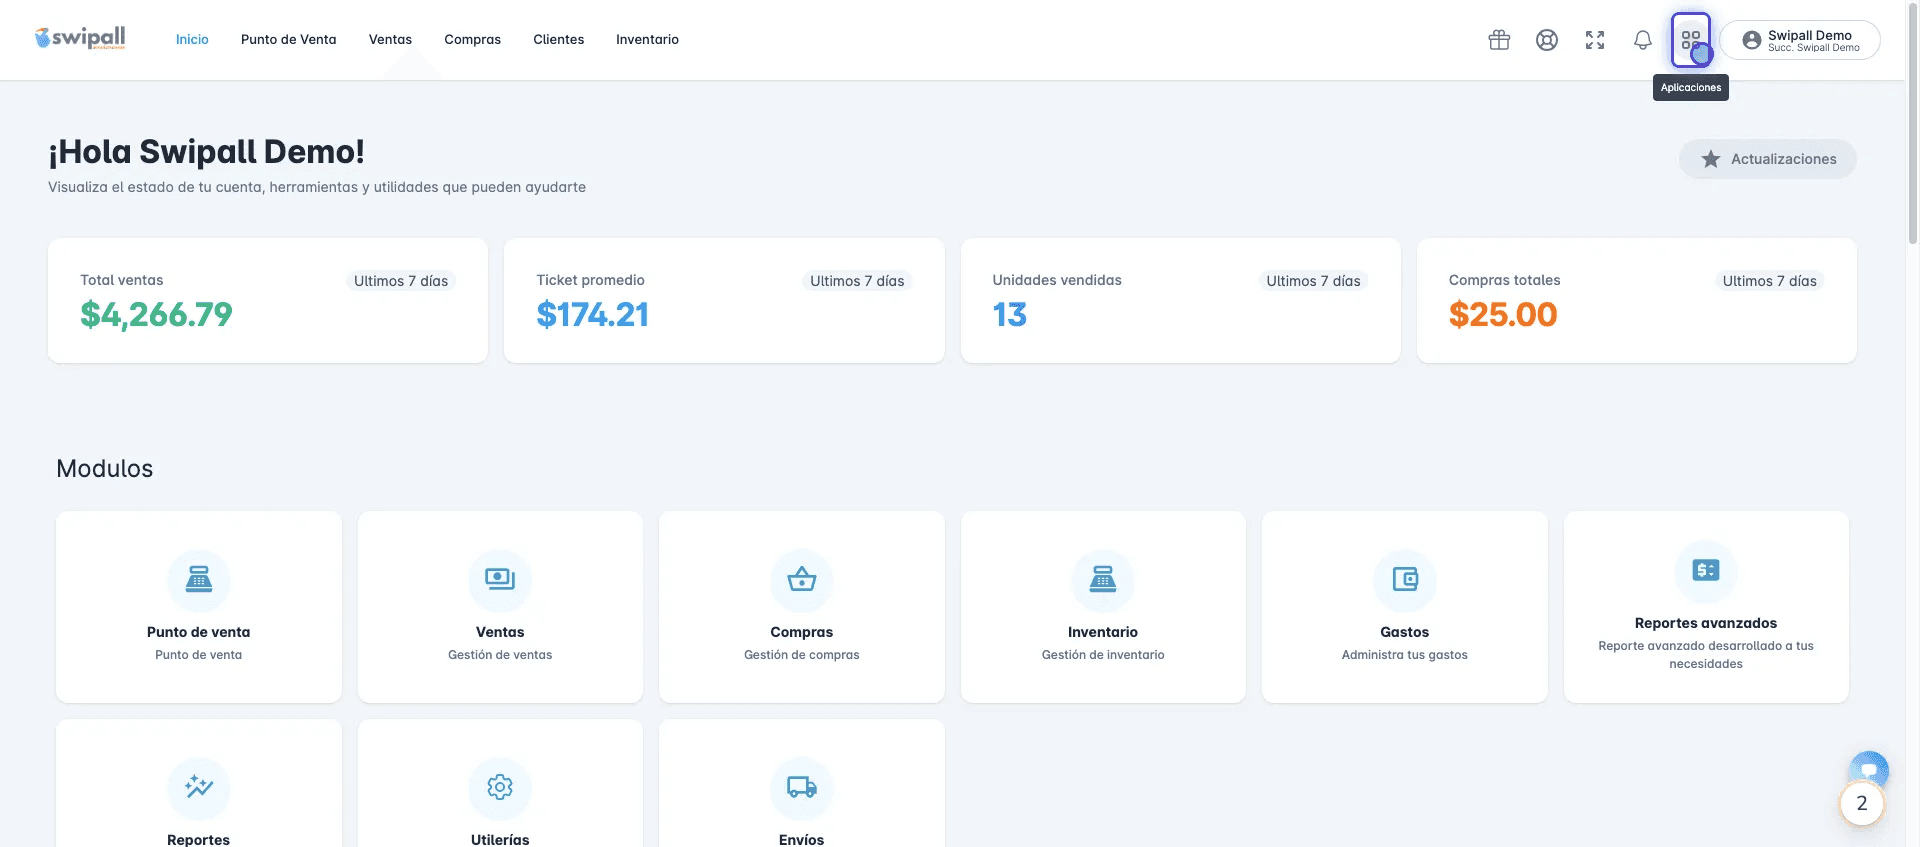Open the Inventario module icon
Image resolution: width=1920 pixels, height=847 pixels.
click(1103, 580)
